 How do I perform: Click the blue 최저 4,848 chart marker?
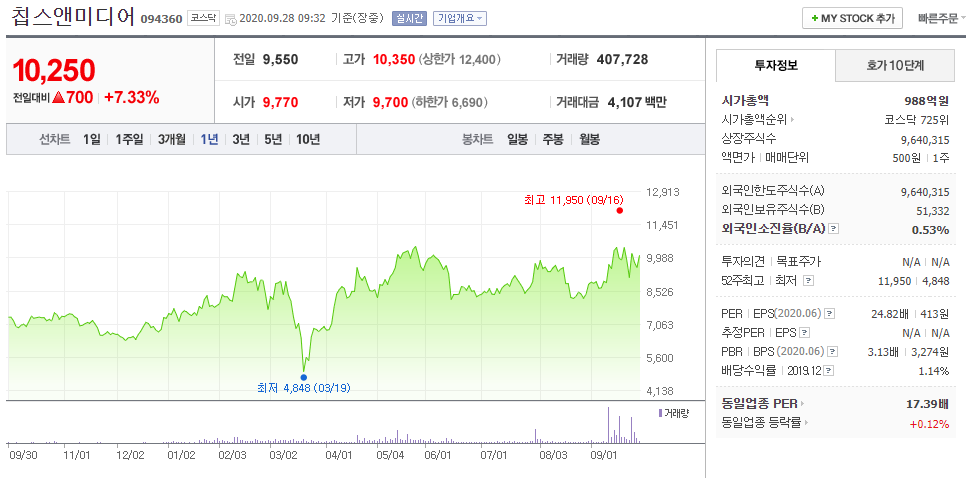click(303, 377)
